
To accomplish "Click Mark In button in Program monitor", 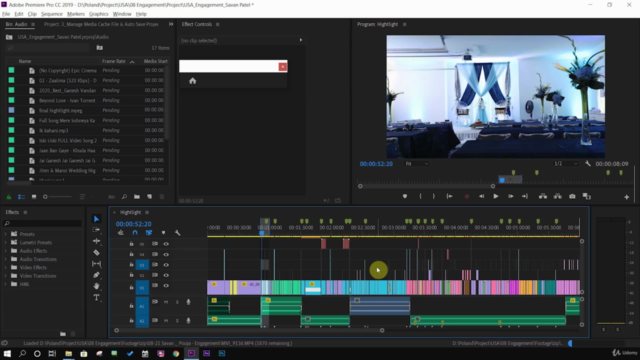I will pyautogui.click(x=420, y=196).
